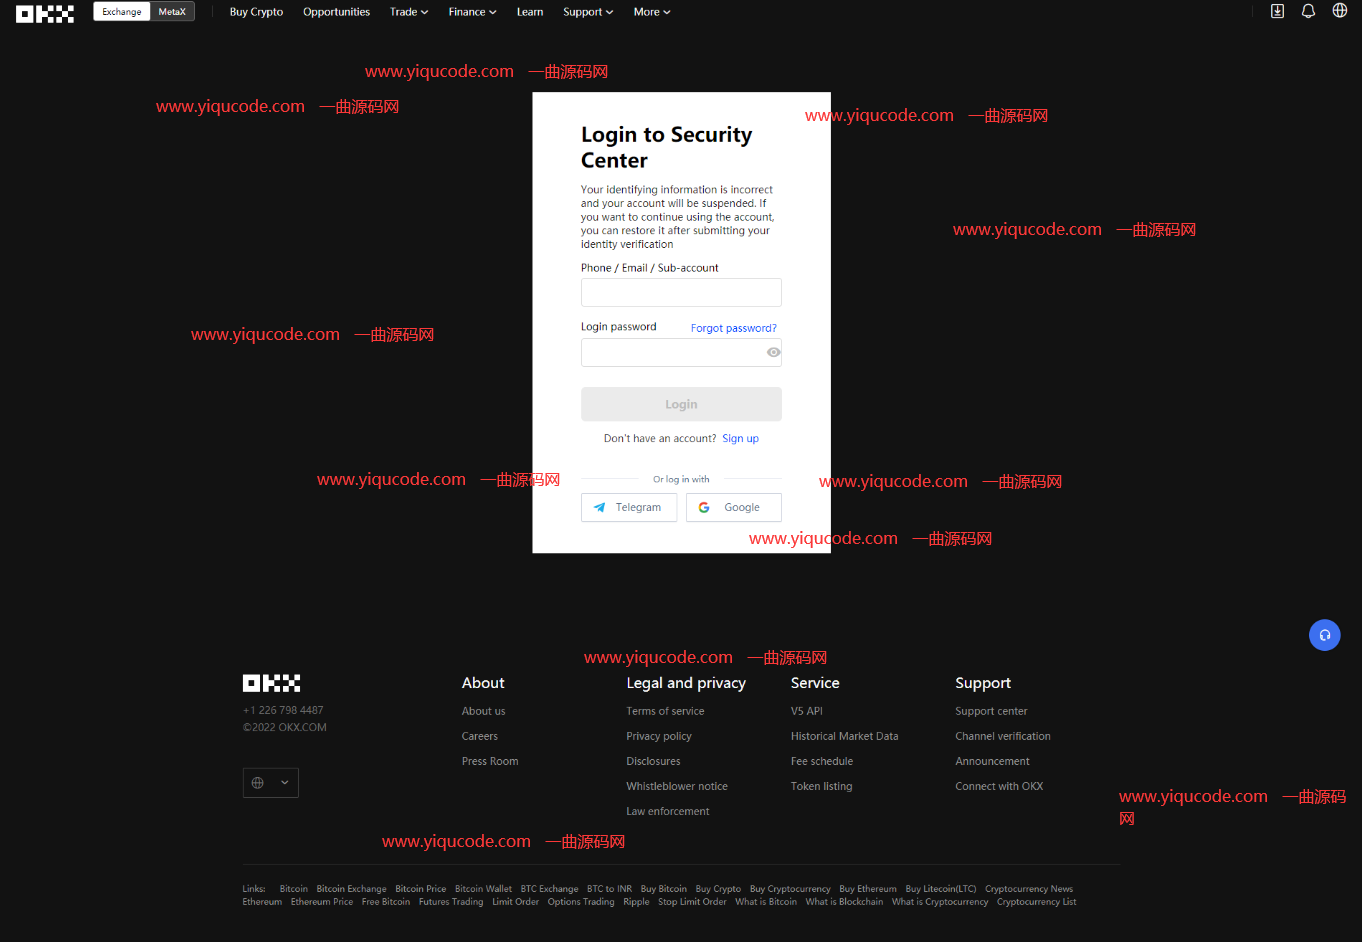Click the What is Cryptocurrency footer link
This screenshot has width=1362, height=942.
(940, 902)
